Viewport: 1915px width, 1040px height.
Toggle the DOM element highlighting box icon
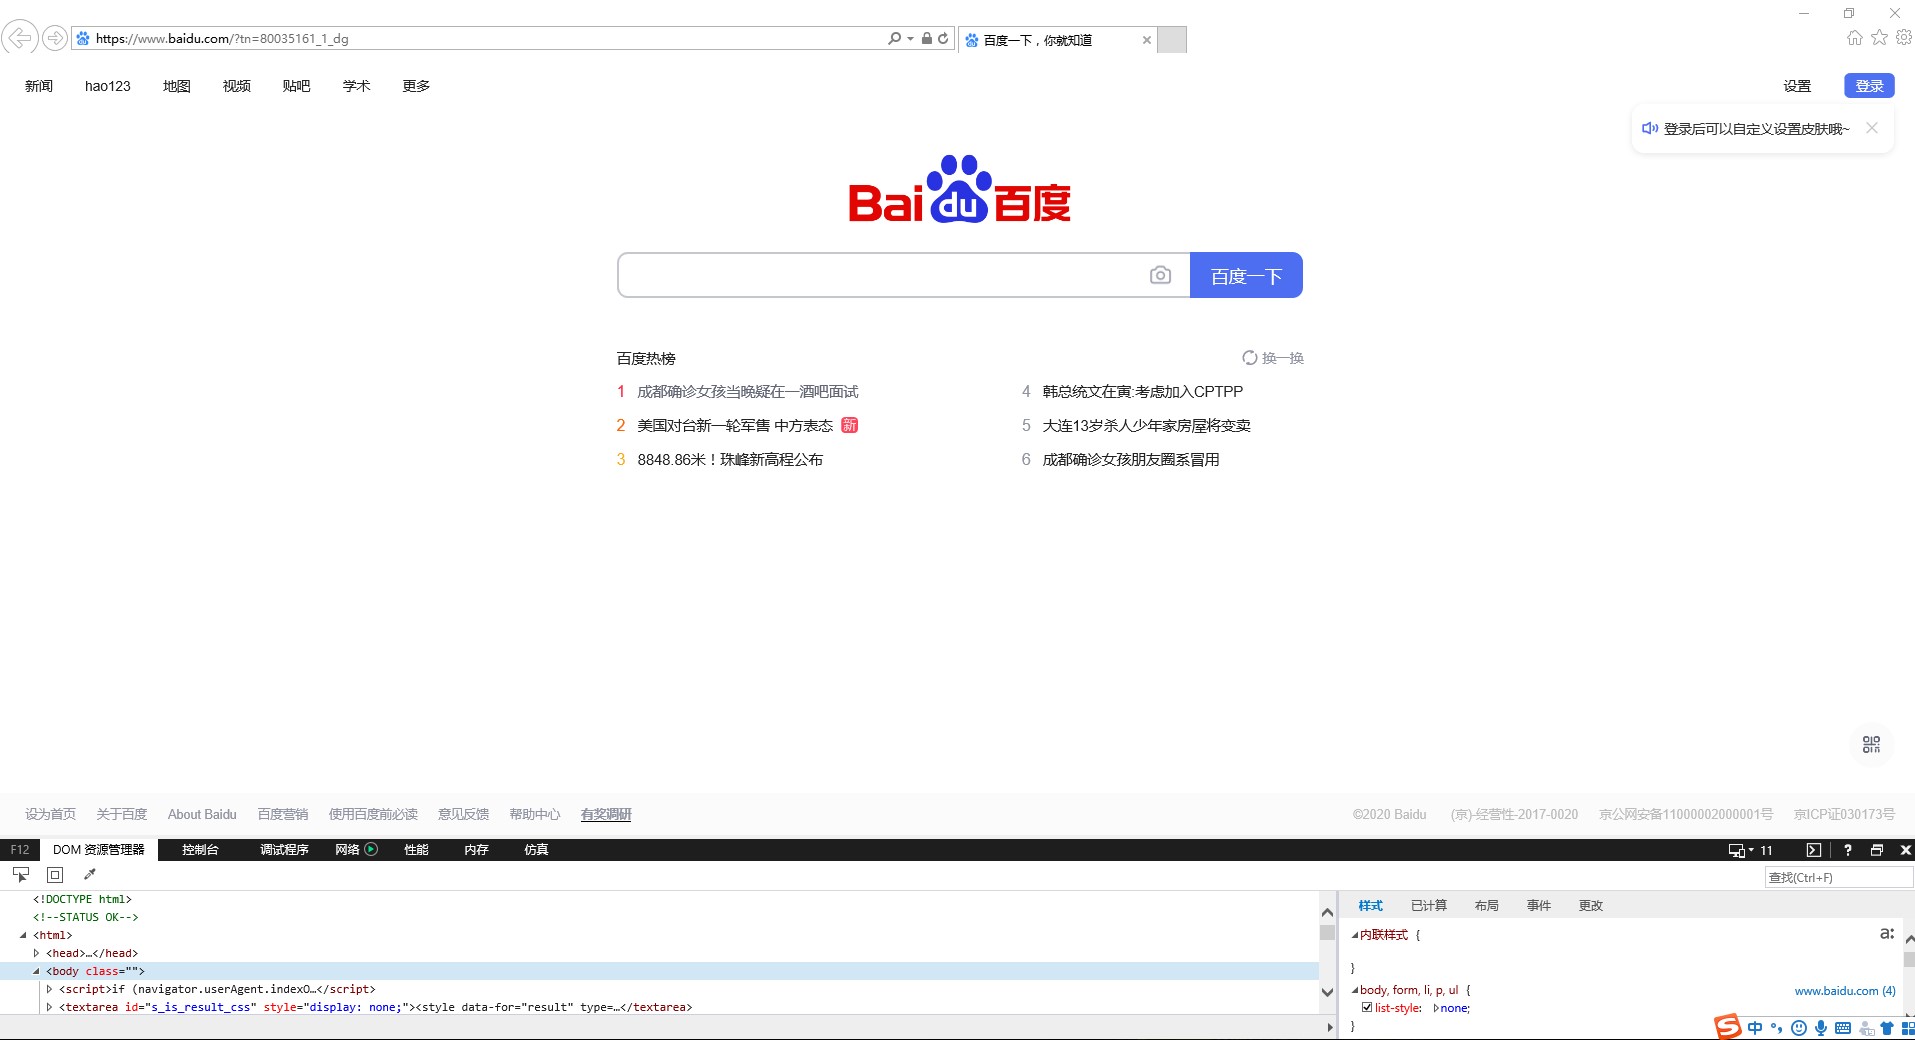[55, 875]
